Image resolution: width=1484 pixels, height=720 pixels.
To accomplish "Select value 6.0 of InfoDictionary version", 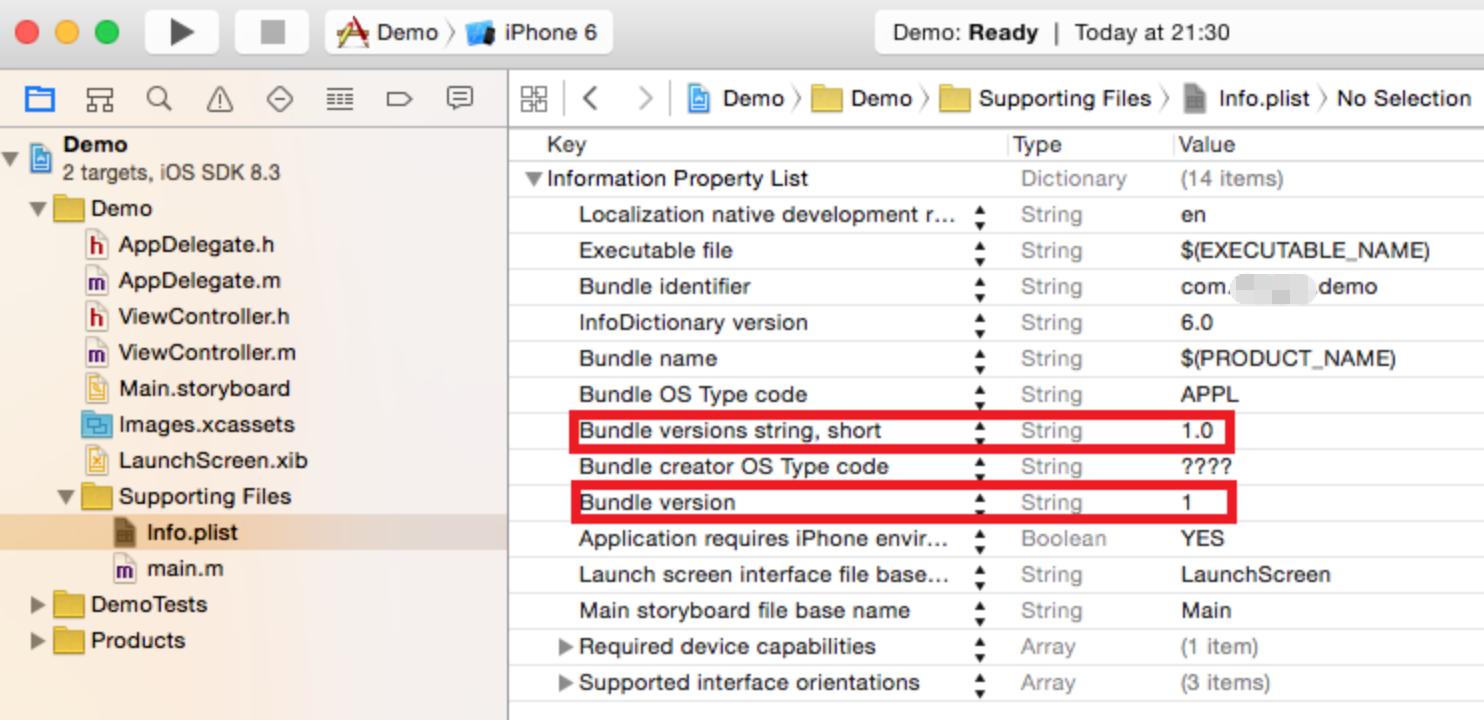I will point(1197,323).
